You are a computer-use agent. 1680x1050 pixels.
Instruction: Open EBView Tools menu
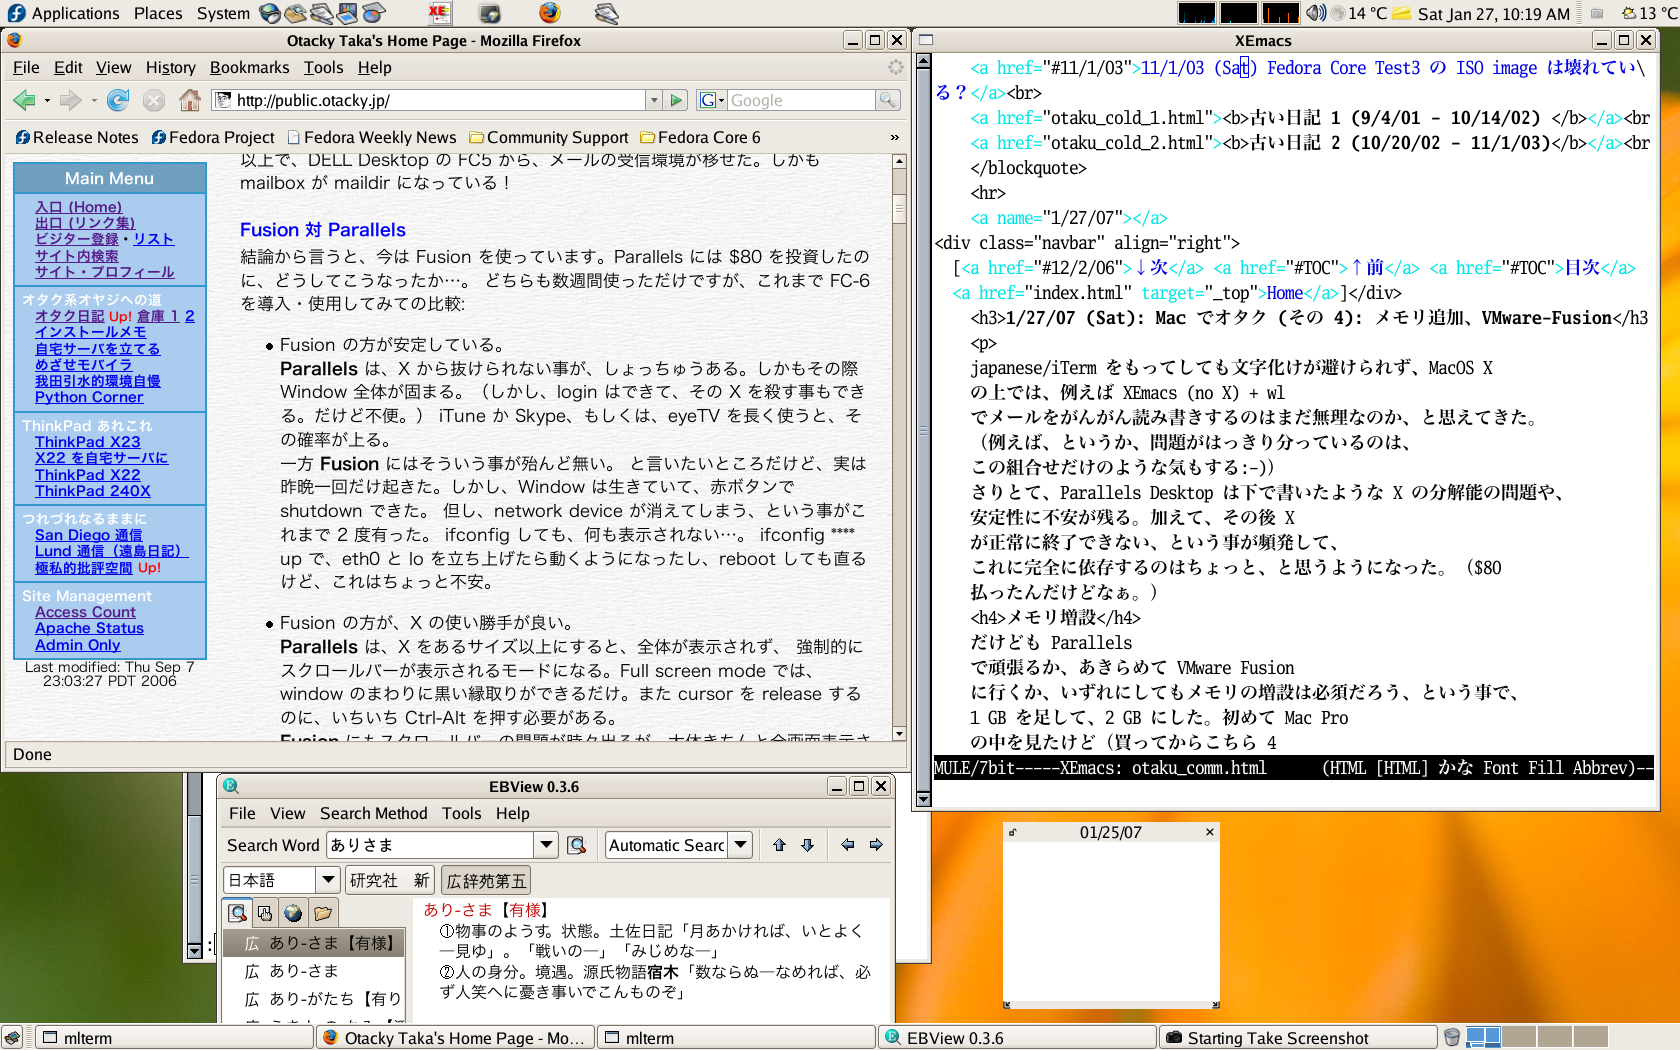coord(461,813)
